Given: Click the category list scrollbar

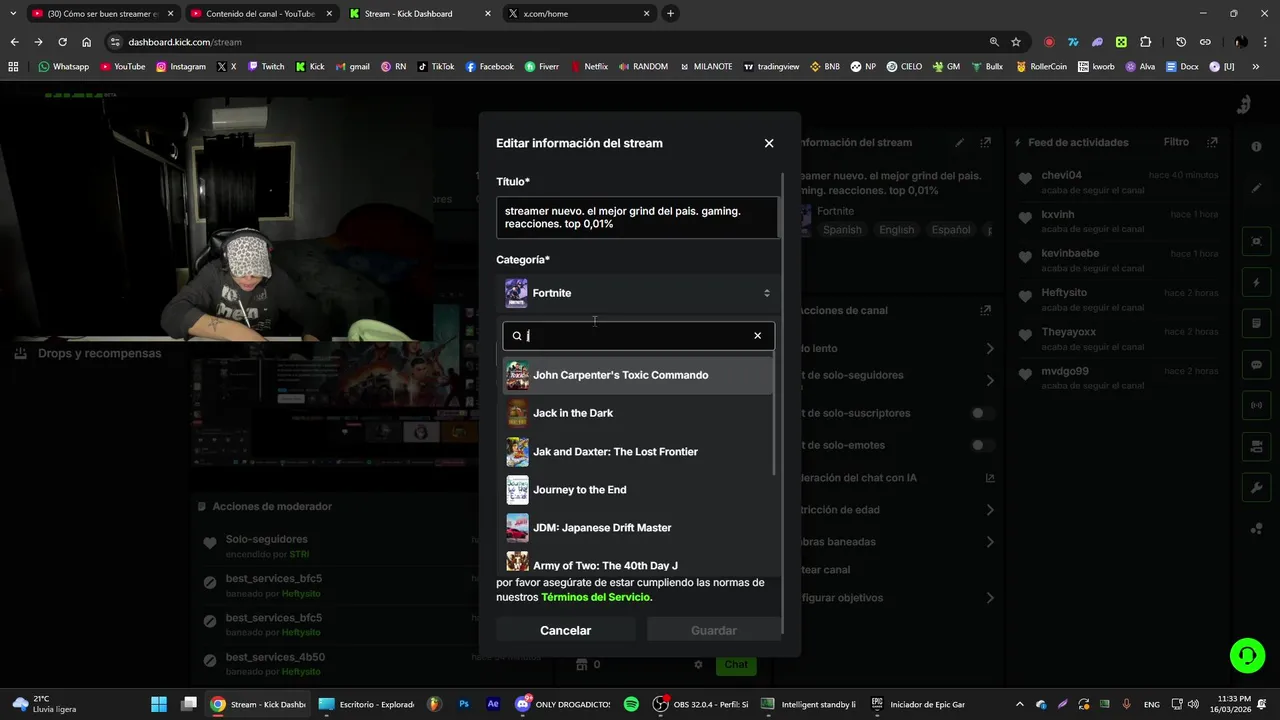Looking at the screenshot, I should (x=775, y=415).
